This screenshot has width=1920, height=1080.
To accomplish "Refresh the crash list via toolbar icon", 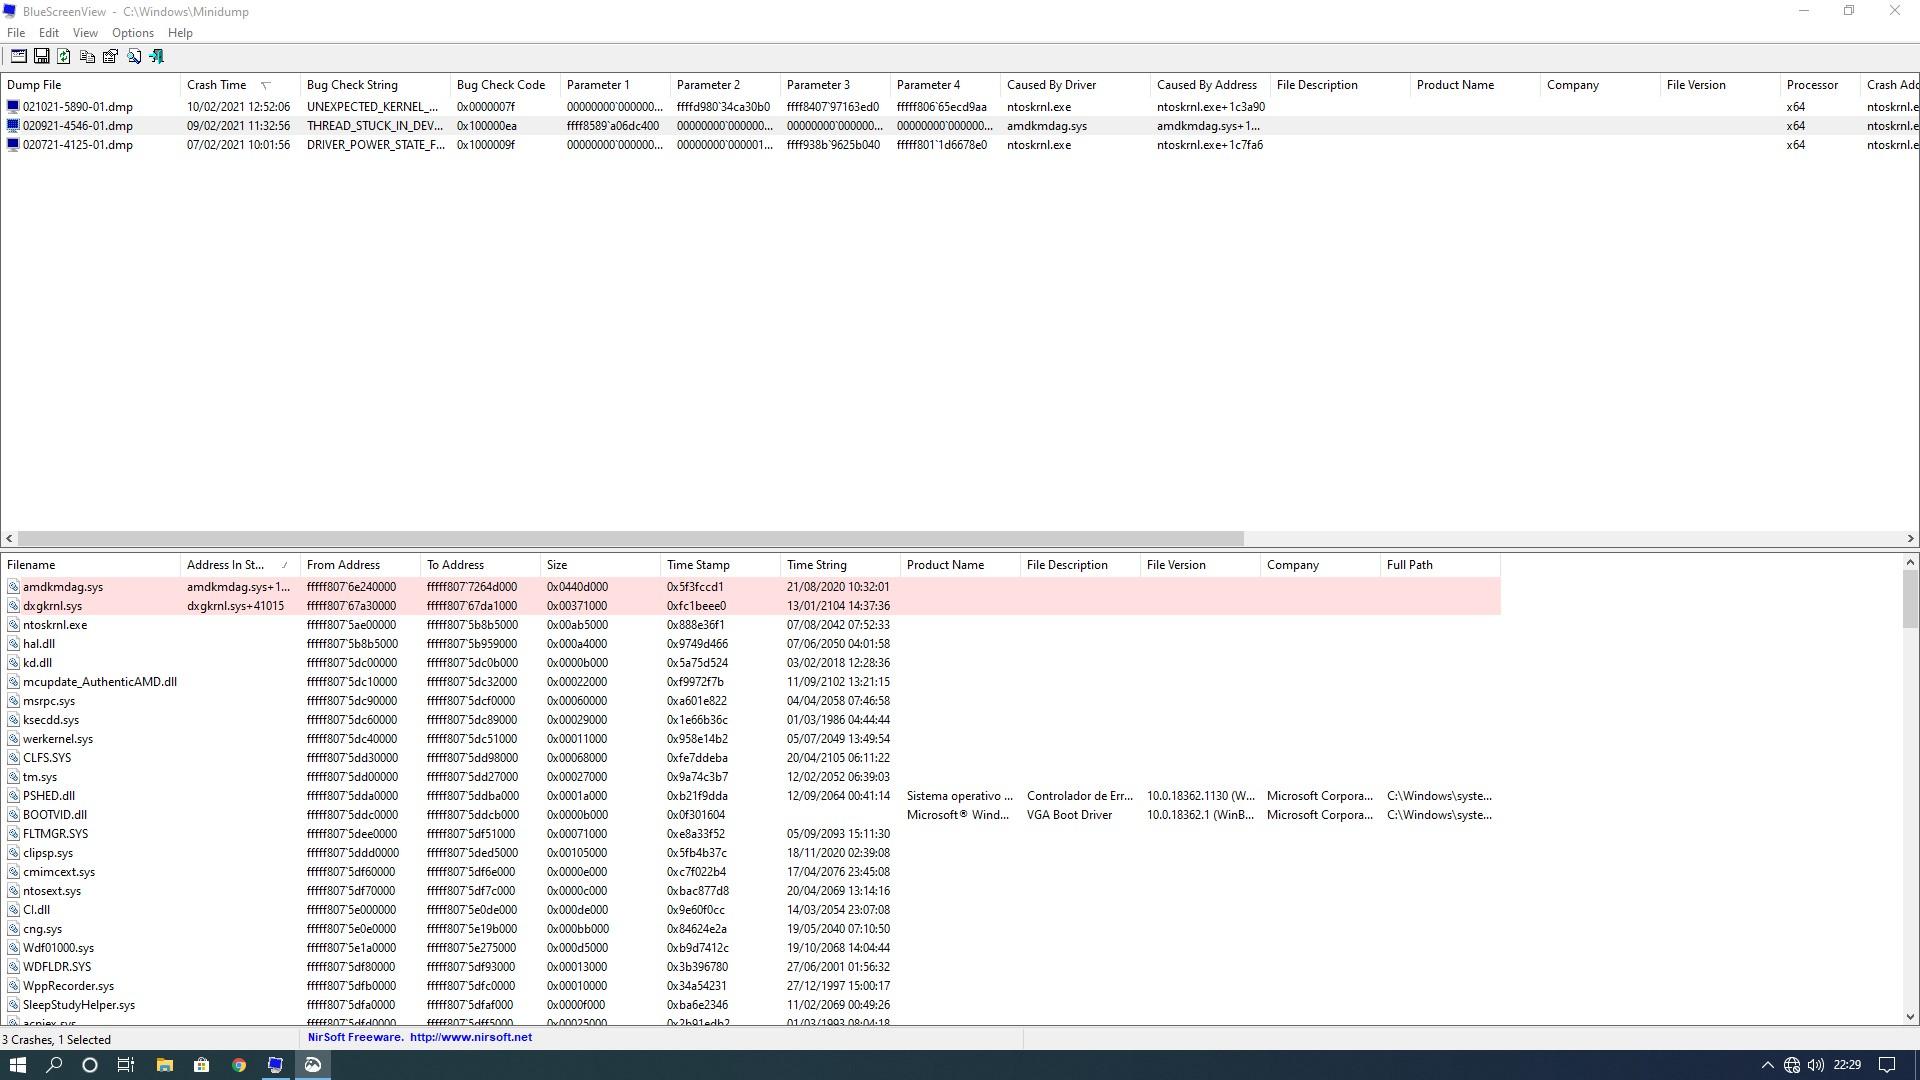I will point(64,57).
